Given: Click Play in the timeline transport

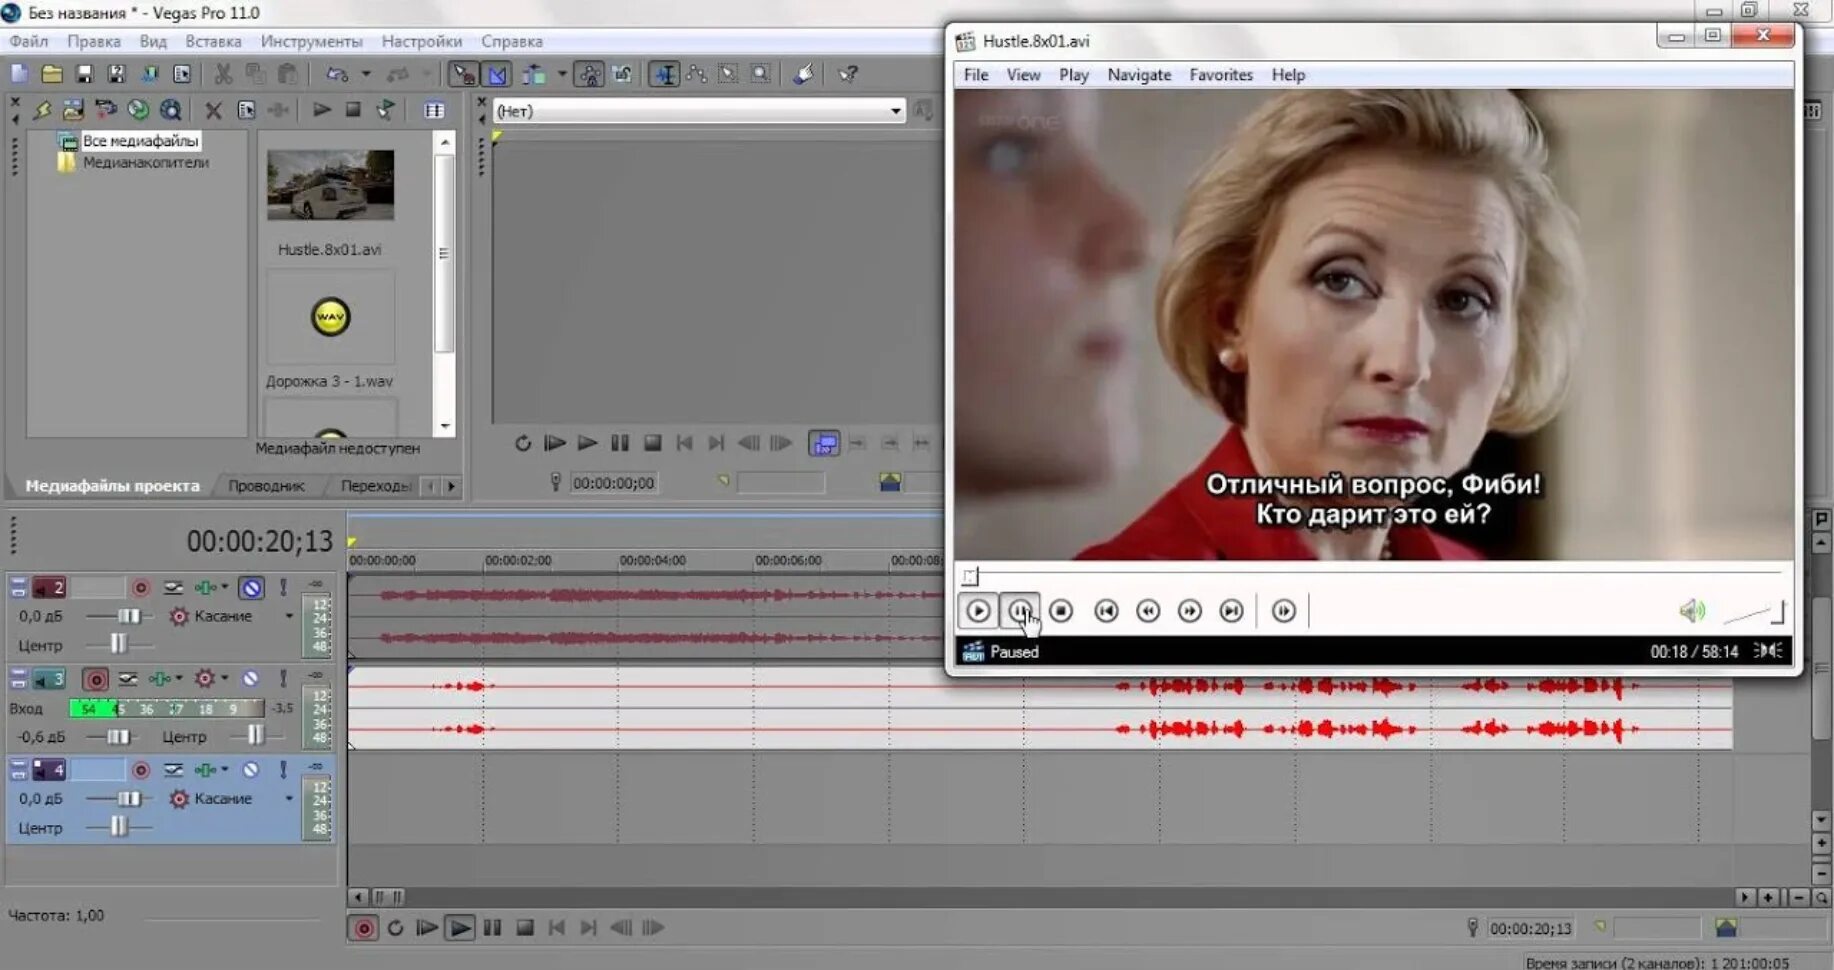Looking at the screenshot, I should click(459, 928).
